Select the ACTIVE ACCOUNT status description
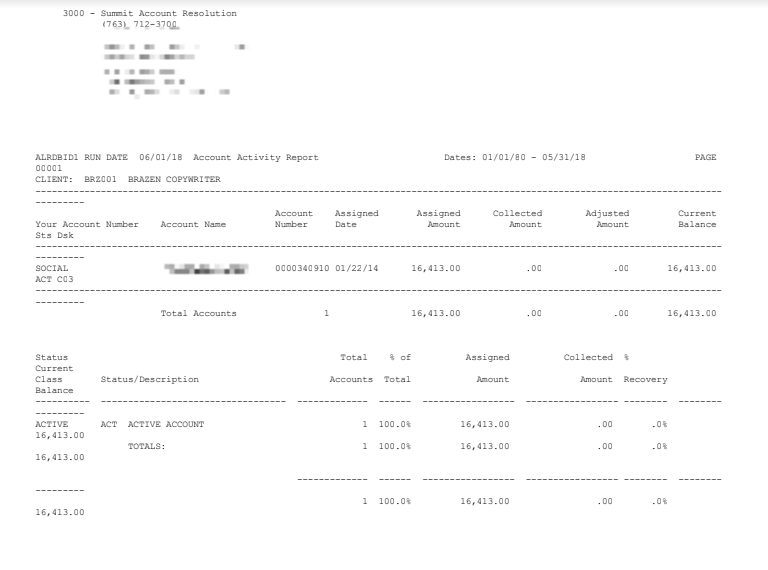 (165, 424)
